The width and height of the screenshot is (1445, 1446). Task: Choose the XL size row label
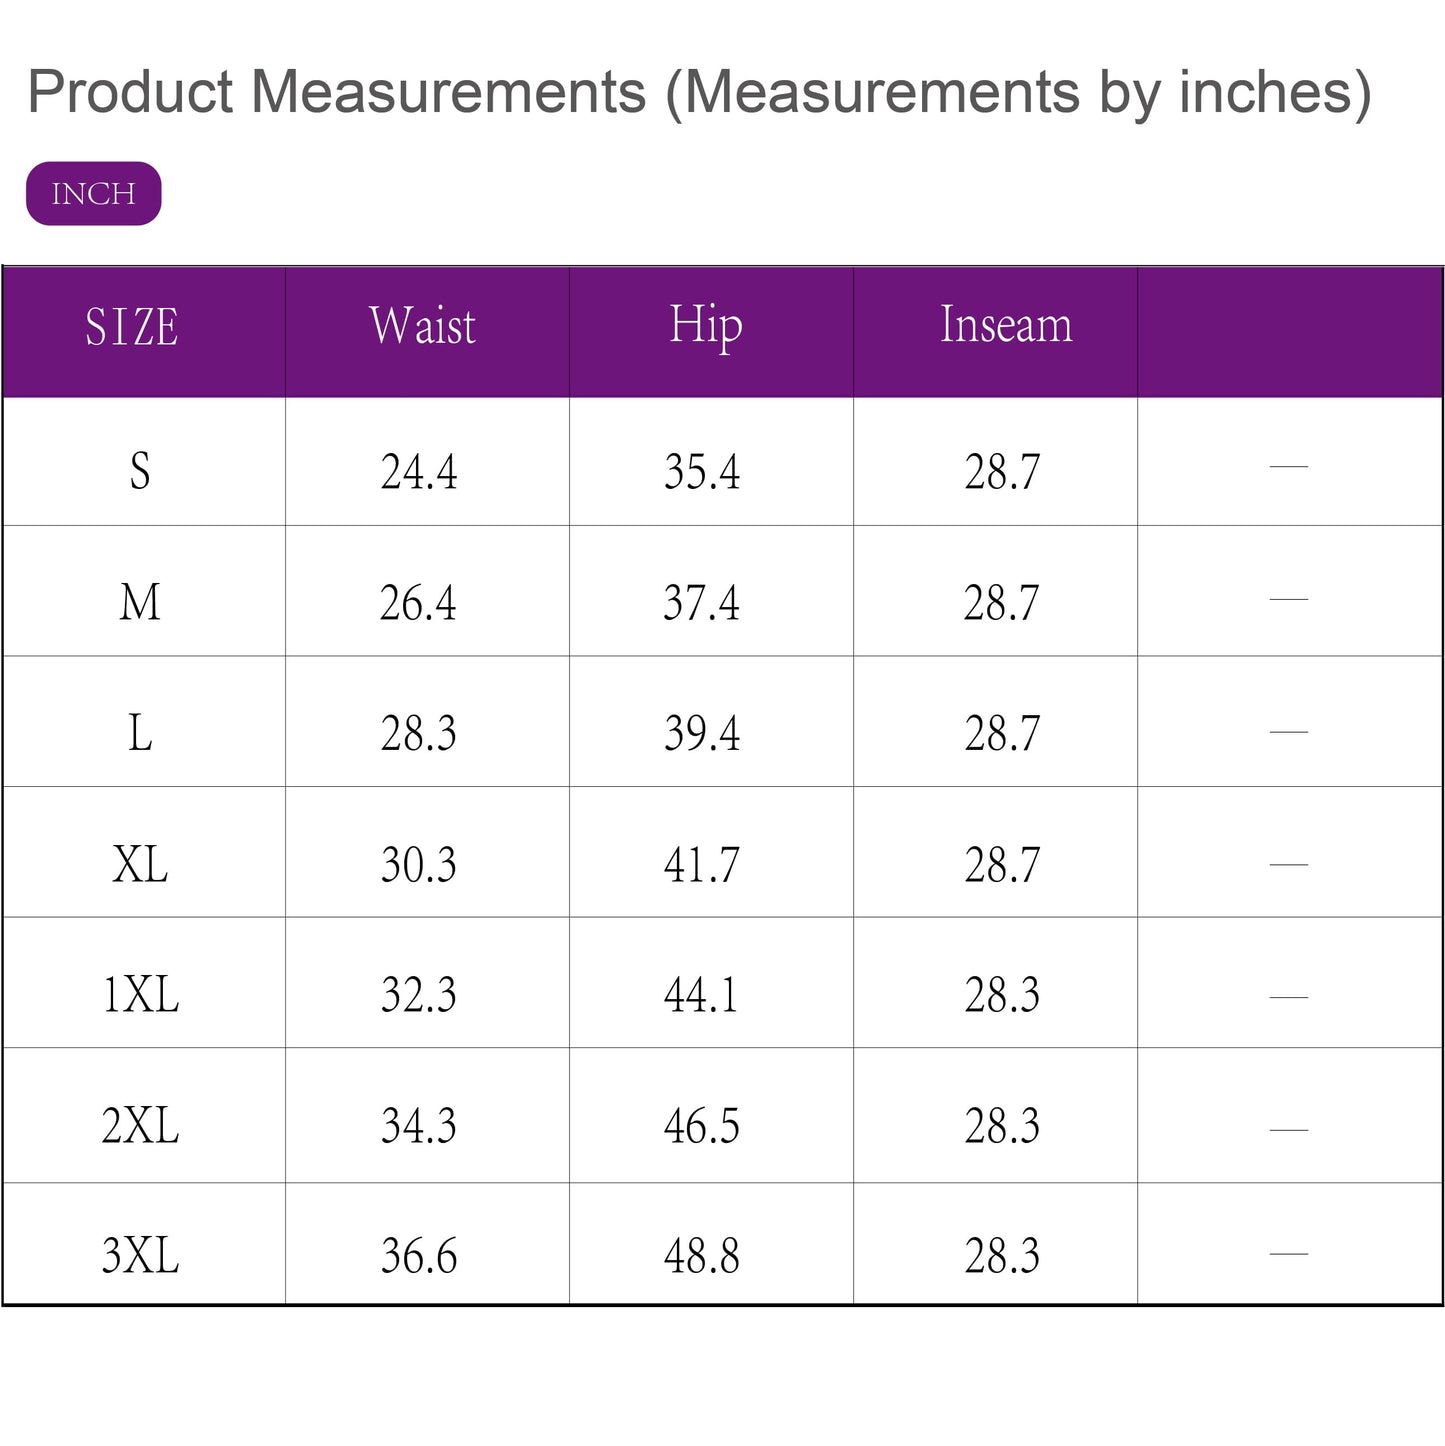[x=140, y=864]
